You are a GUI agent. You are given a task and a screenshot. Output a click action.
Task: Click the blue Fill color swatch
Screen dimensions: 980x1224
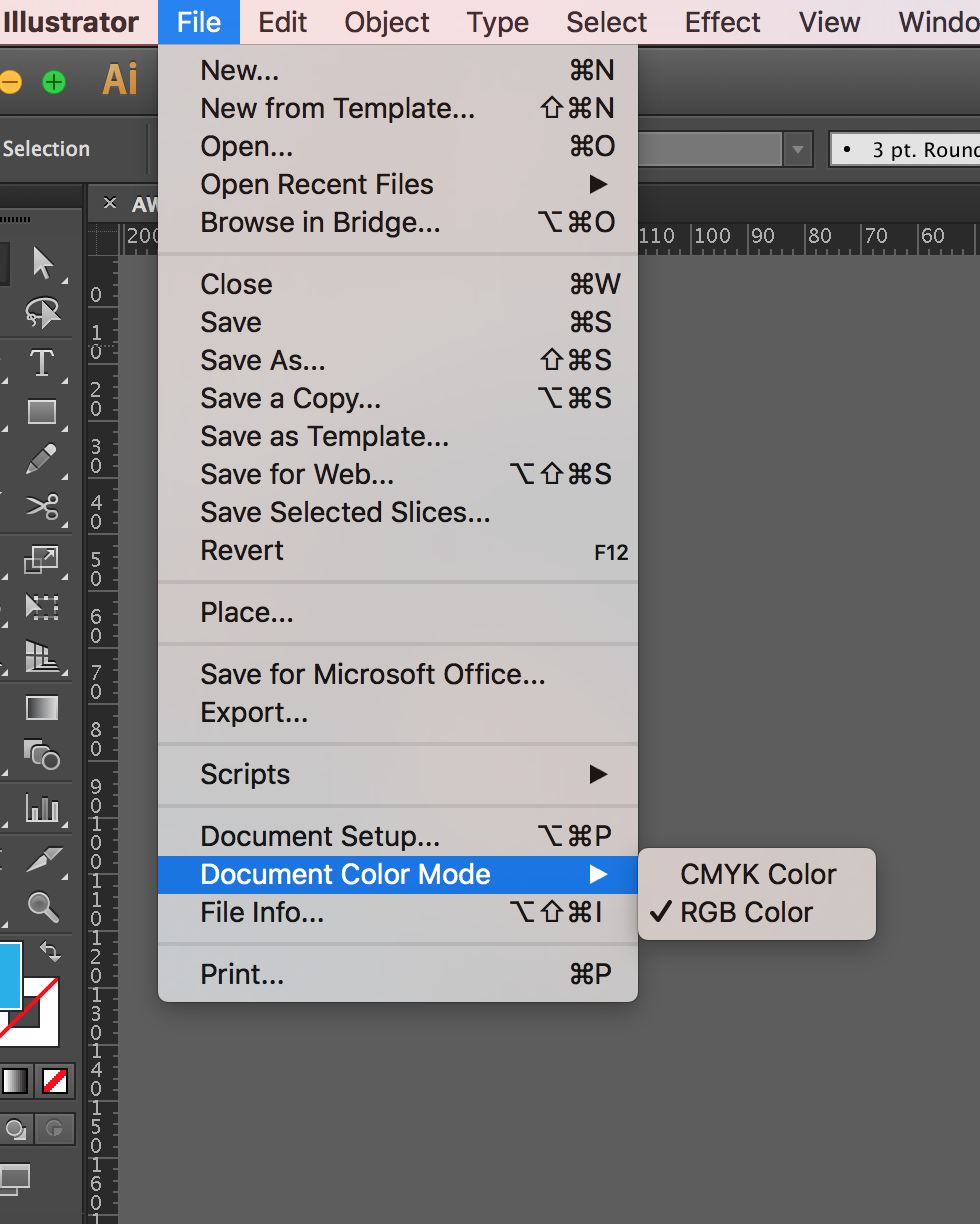tap(10, 975)
